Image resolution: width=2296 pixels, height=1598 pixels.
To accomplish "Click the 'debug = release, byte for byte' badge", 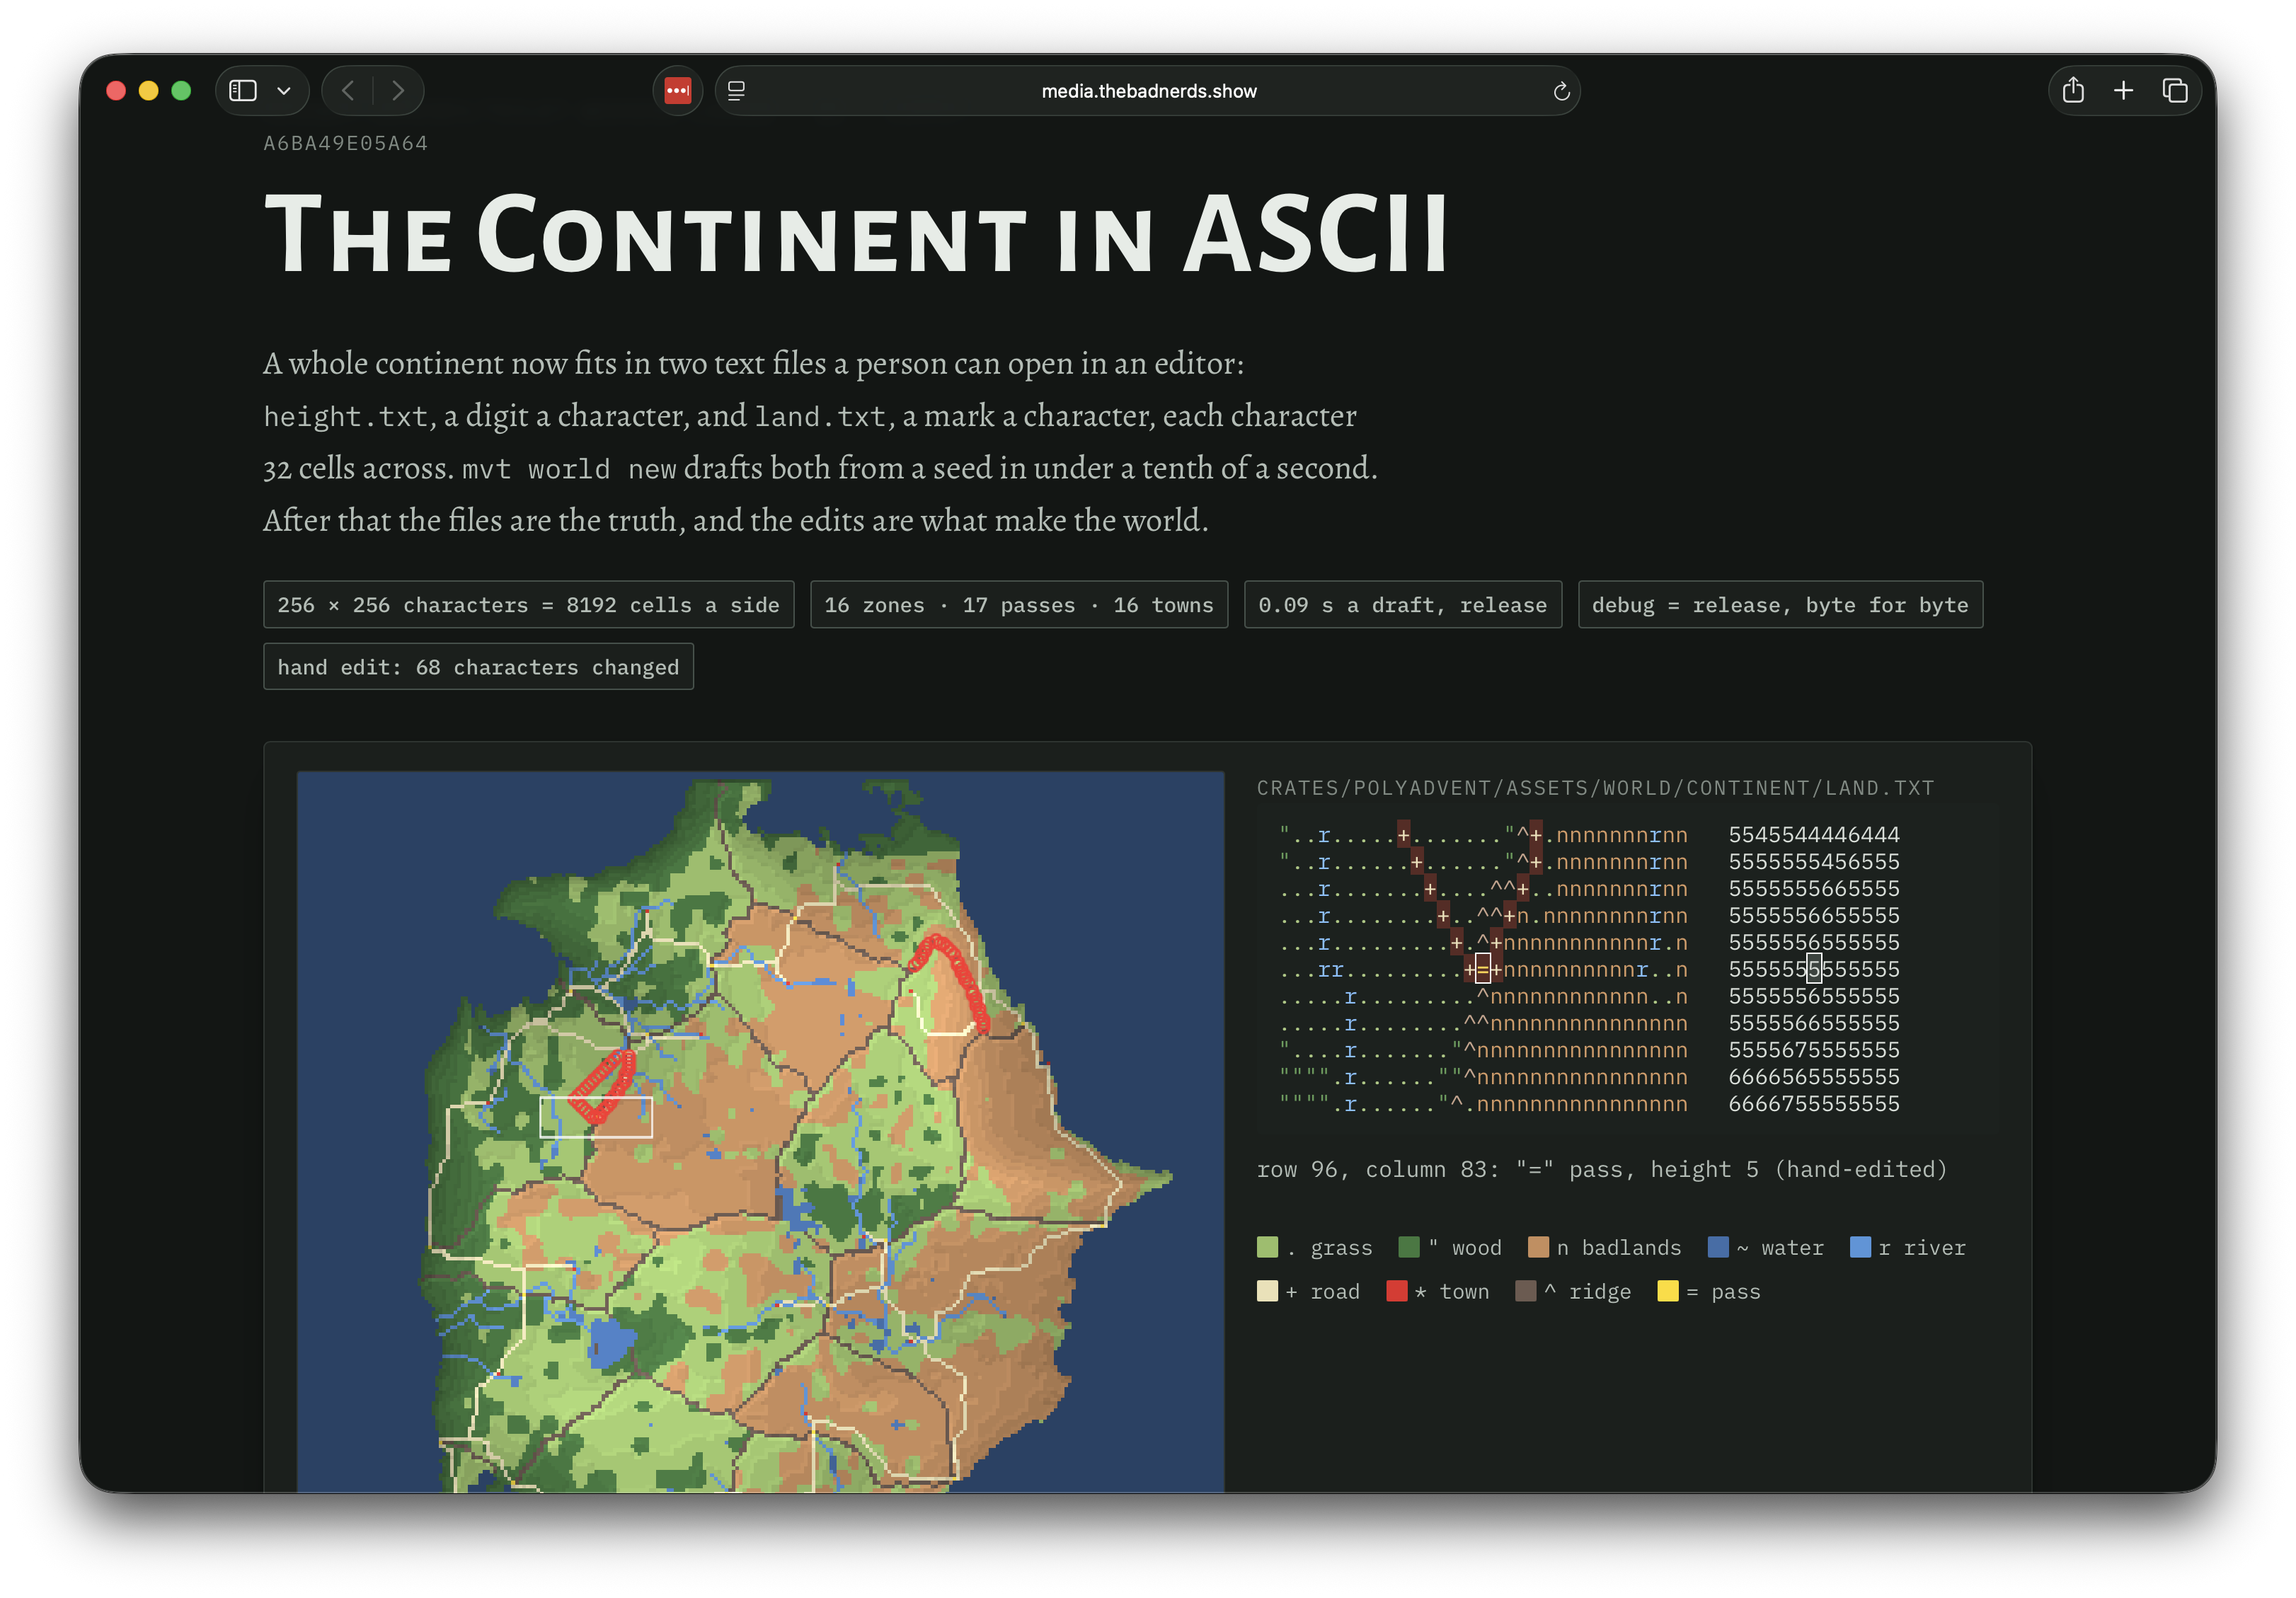I will (x=1780, y=605).
